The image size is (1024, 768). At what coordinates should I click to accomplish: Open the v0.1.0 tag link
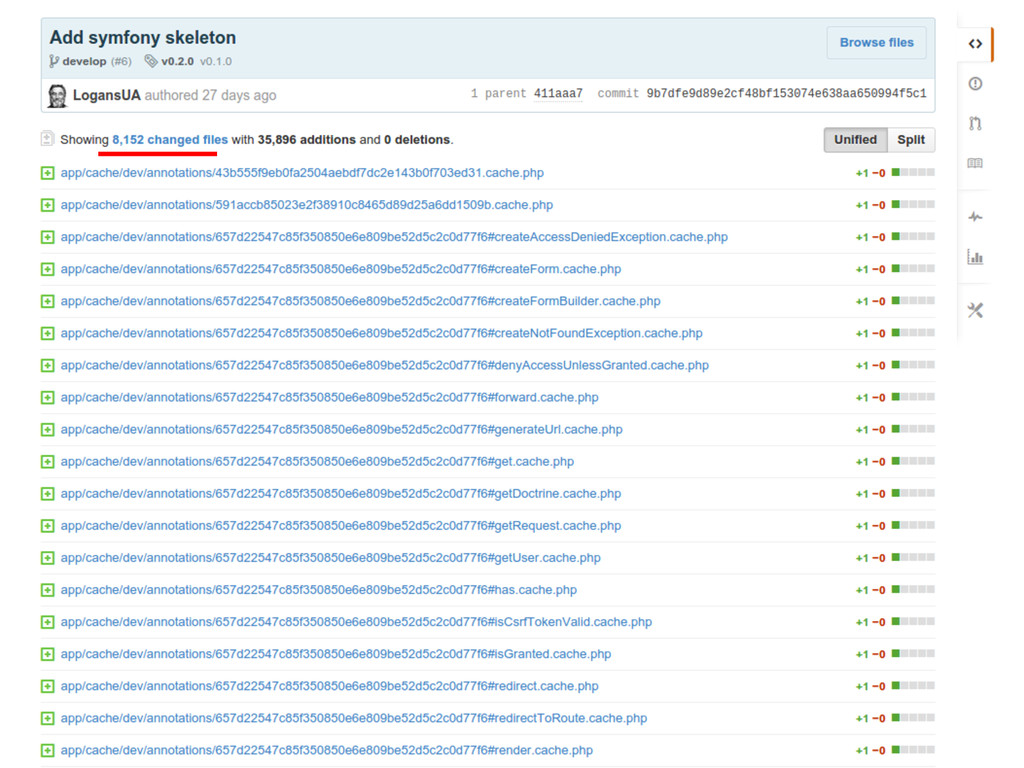[x=216, y=61]
